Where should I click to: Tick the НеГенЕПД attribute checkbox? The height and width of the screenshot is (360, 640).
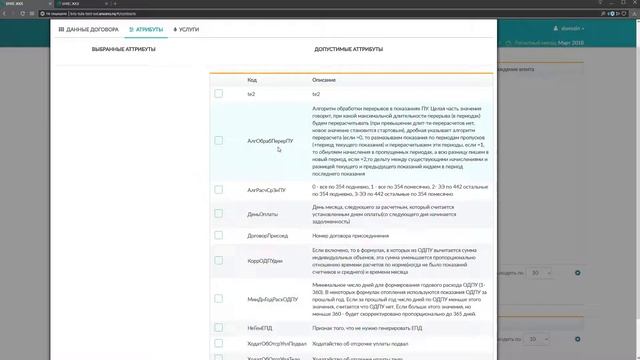(x=219, y=327)
